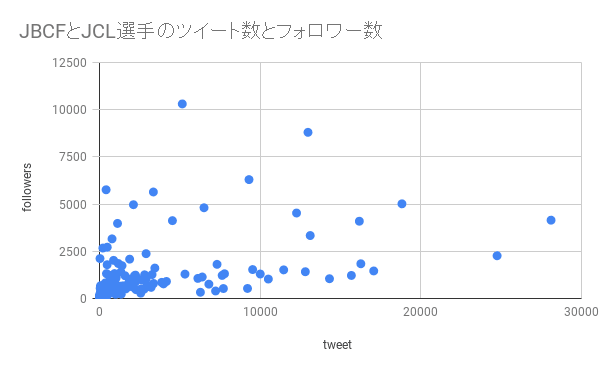The height and width of the screenshot is (371, 600).
Task: Click the 10000 x-axis label
Action: (x=260, y=312)
